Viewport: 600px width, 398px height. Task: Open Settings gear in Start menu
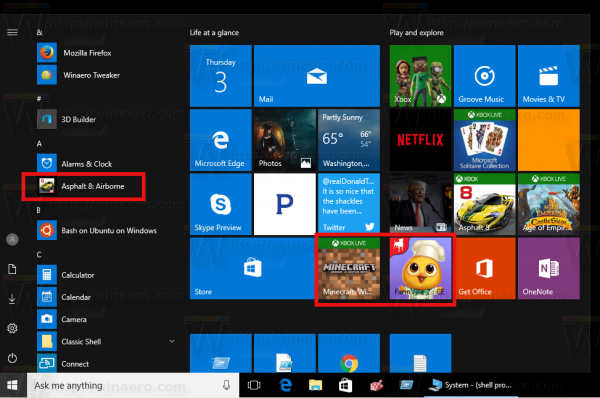pyautogui.click(x=12, y=328)
